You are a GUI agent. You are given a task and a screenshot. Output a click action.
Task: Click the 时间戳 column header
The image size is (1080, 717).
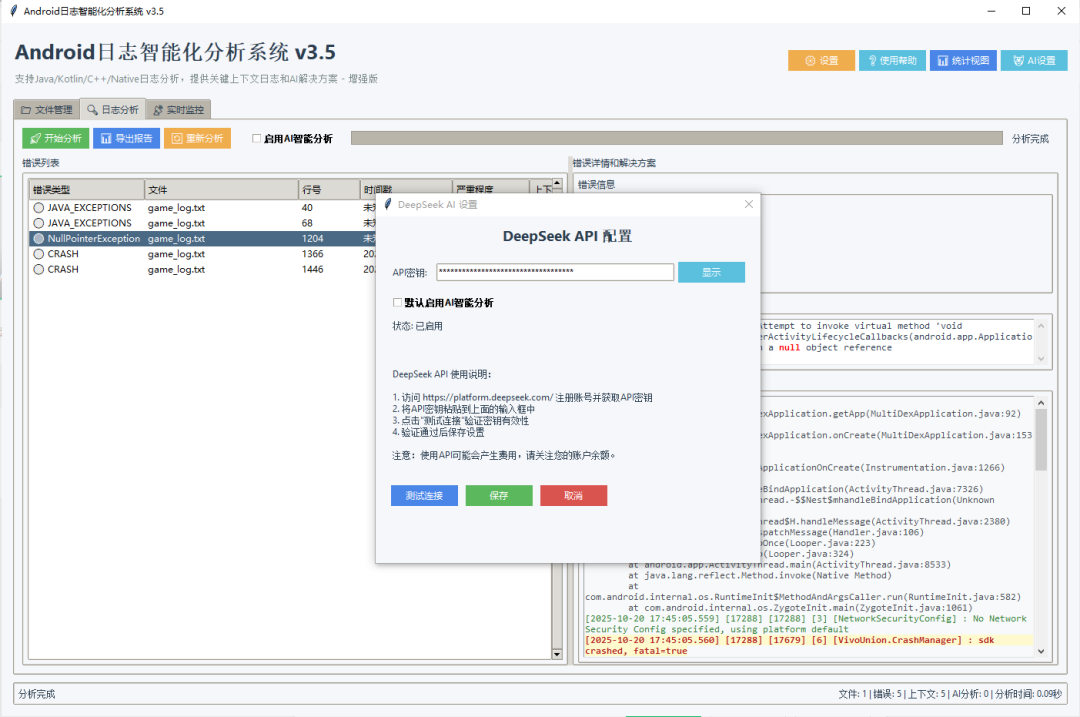click(x=406, y=189)
